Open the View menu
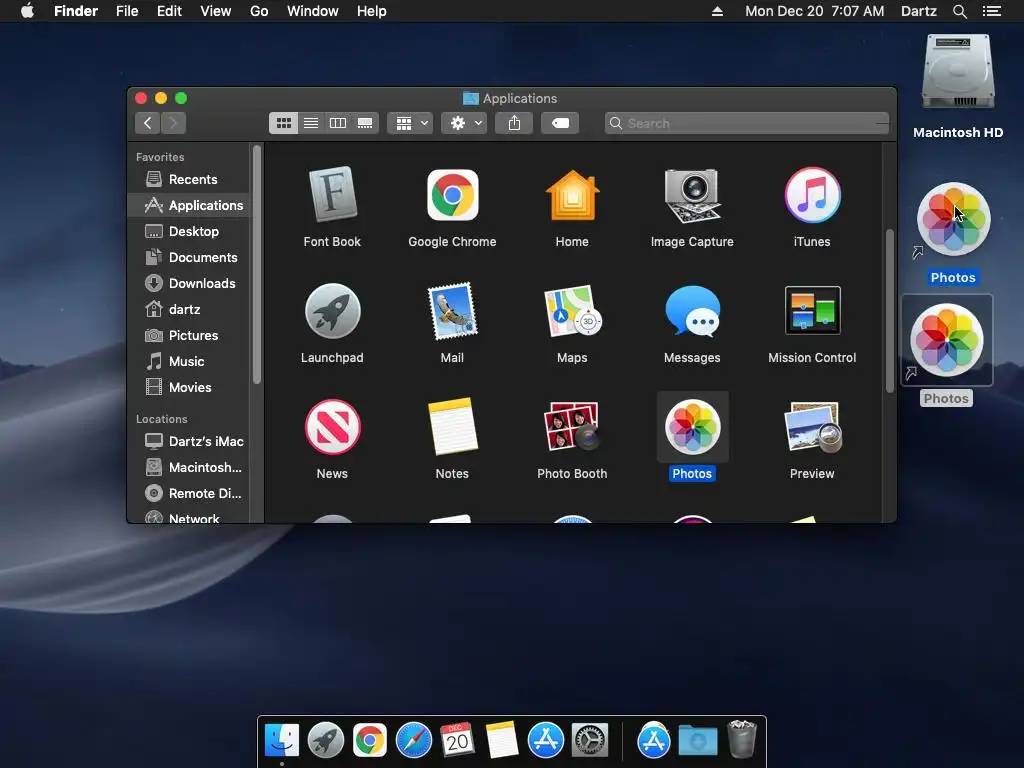 click(x=216, y=11)
